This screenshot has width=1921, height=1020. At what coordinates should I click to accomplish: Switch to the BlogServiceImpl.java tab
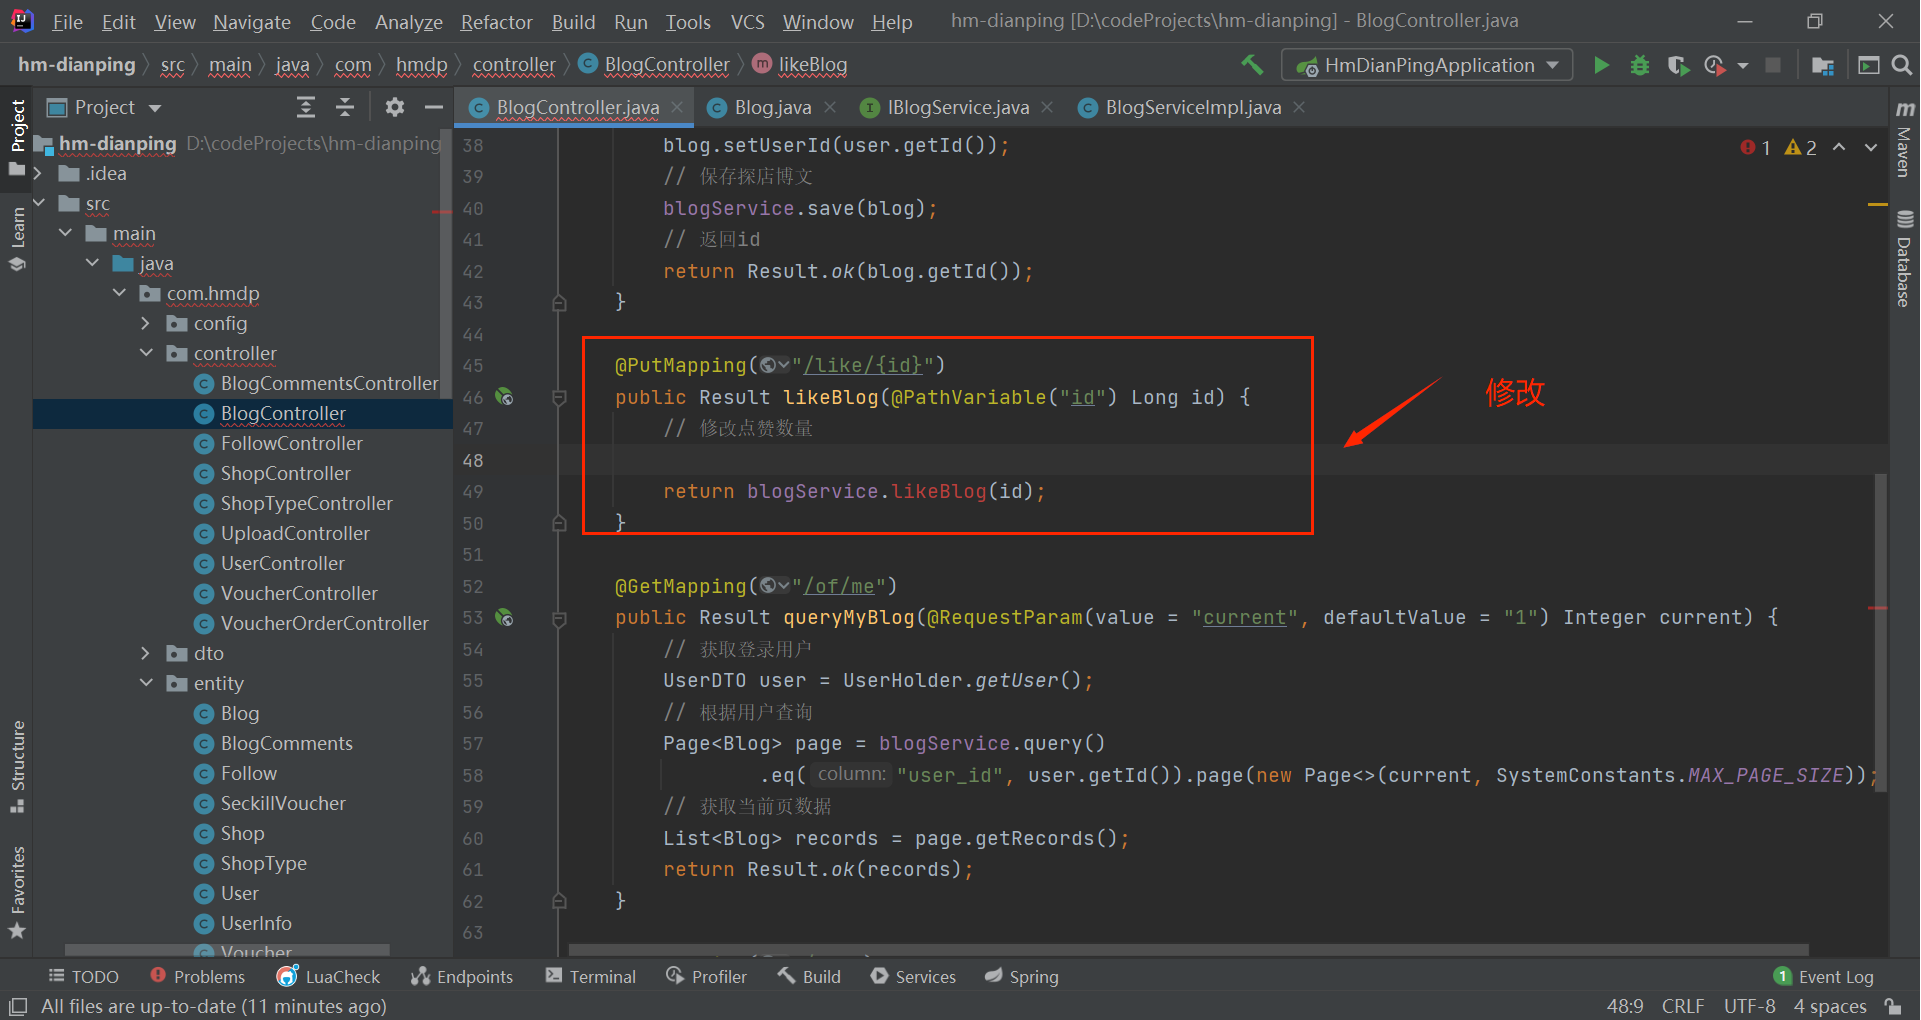click(x=1192, y=107)
